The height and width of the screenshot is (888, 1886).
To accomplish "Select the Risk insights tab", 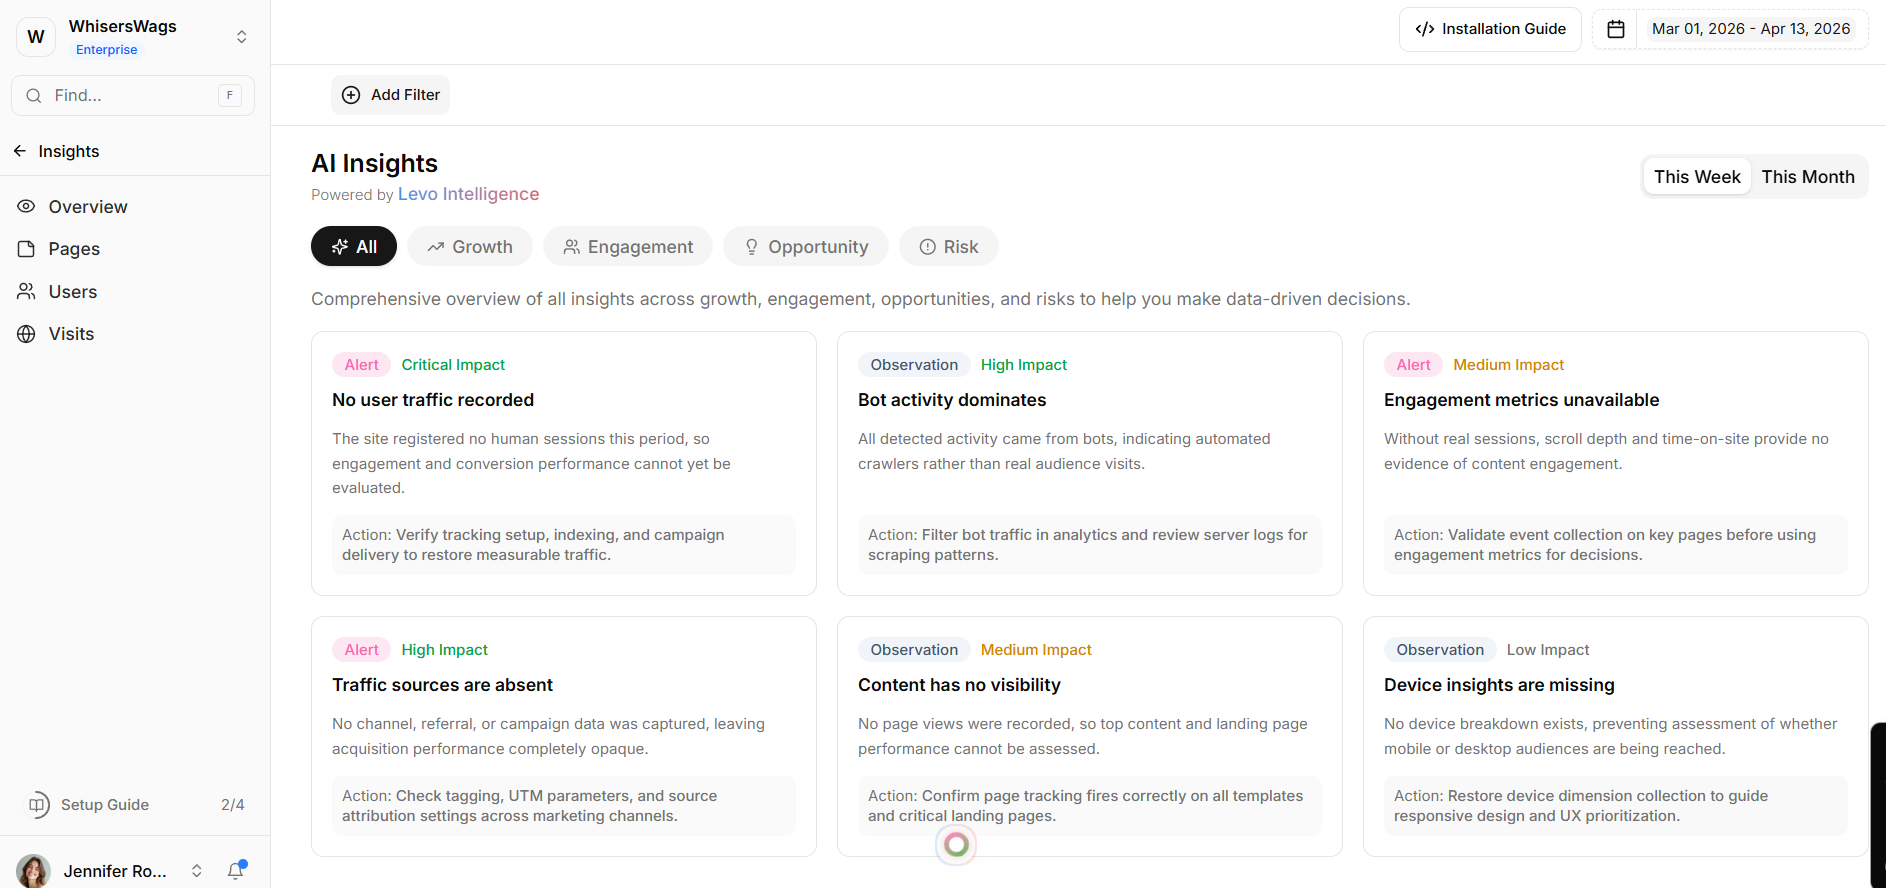I will pyautogui.click(x=948, y=247).
